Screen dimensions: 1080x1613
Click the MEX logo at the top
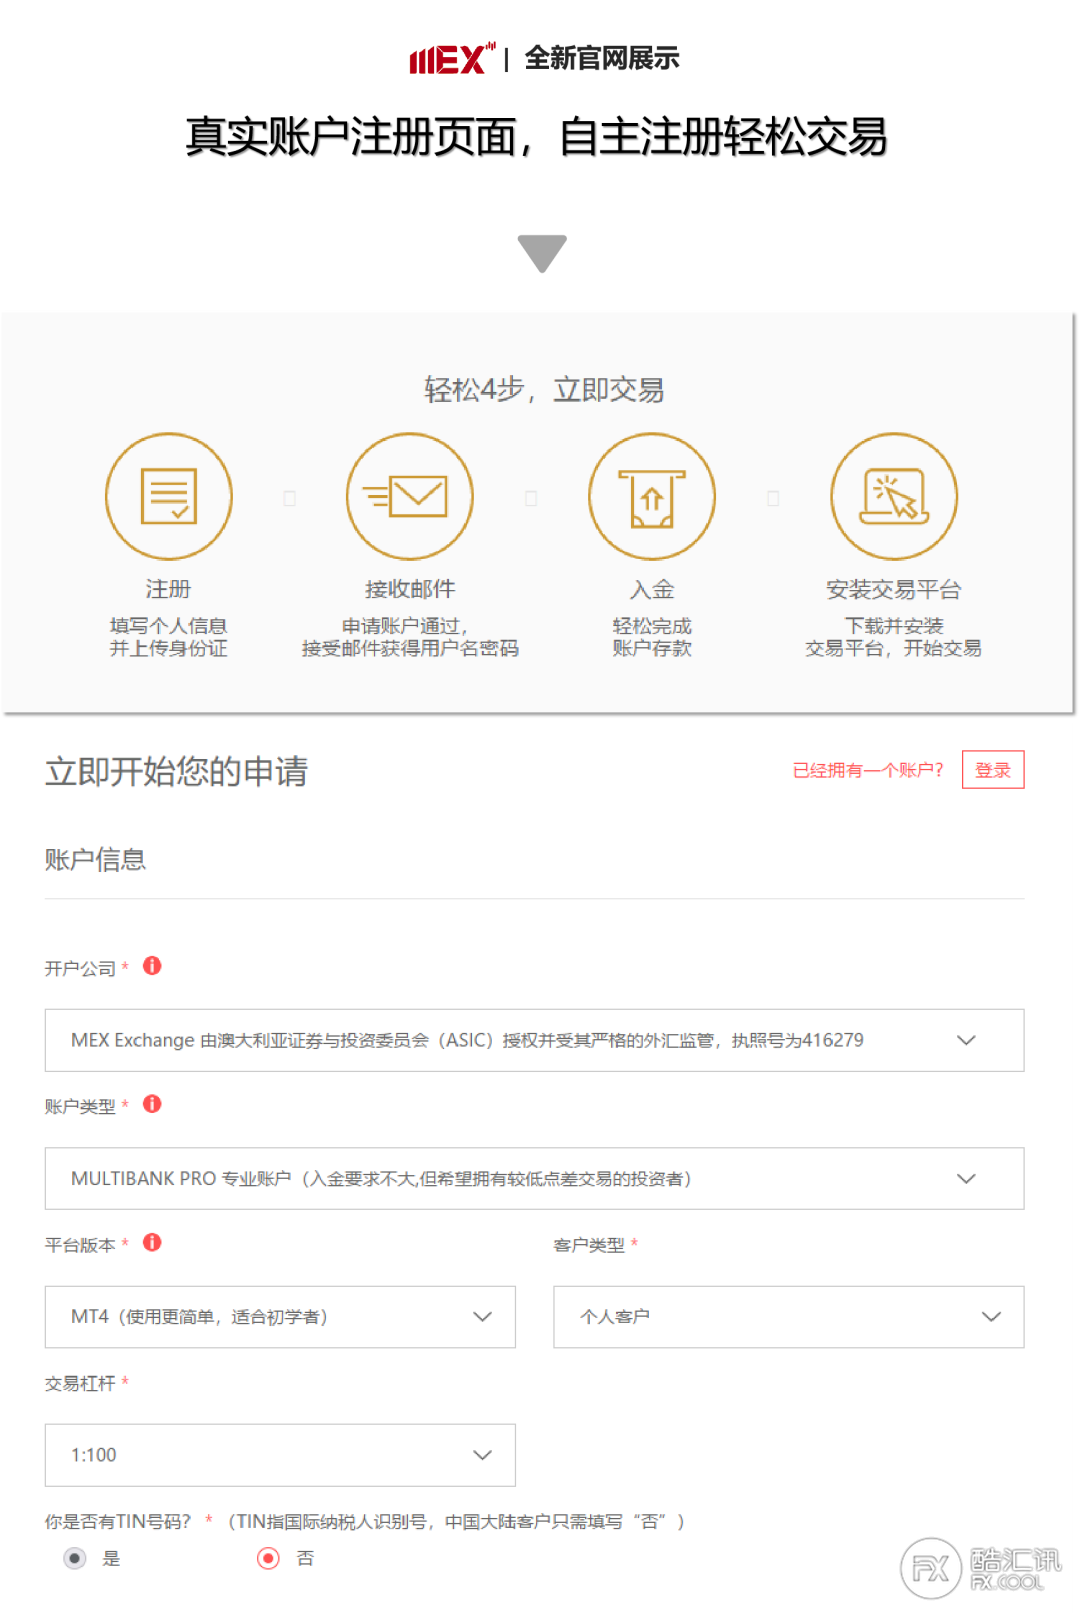point(452,59)
